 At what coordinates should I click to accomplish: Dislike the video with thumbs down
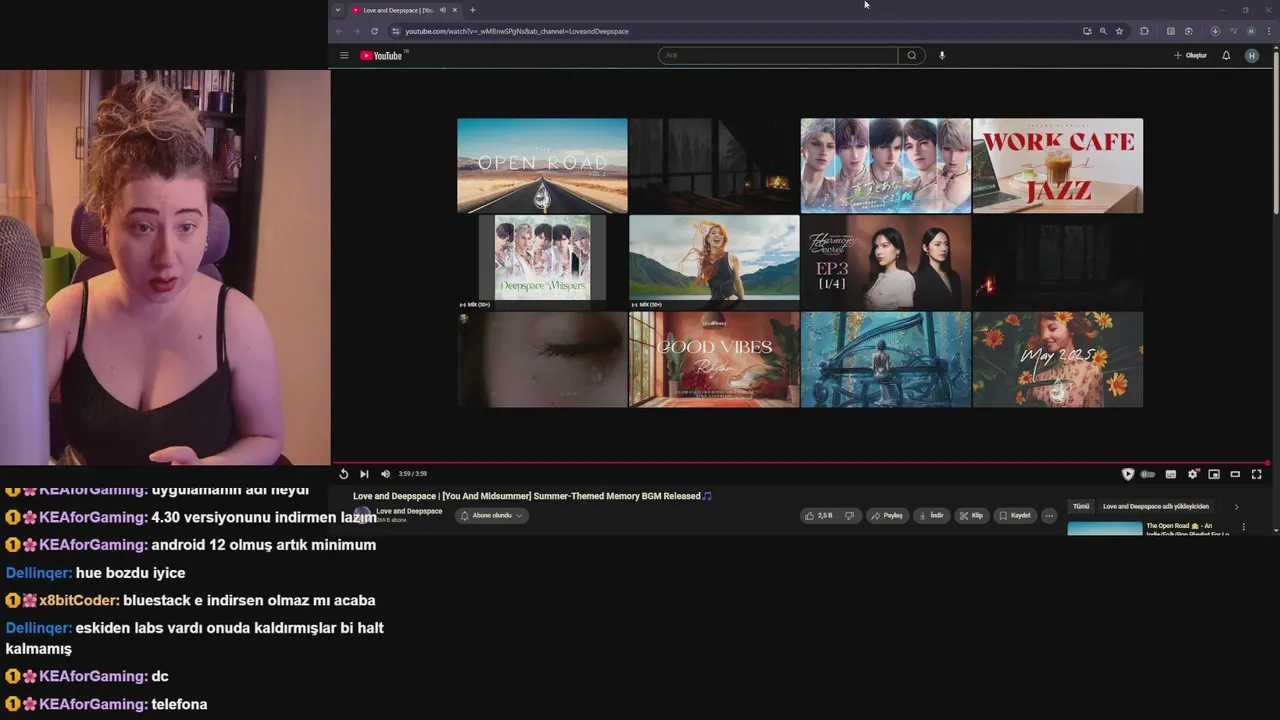[x=849, y=516]
